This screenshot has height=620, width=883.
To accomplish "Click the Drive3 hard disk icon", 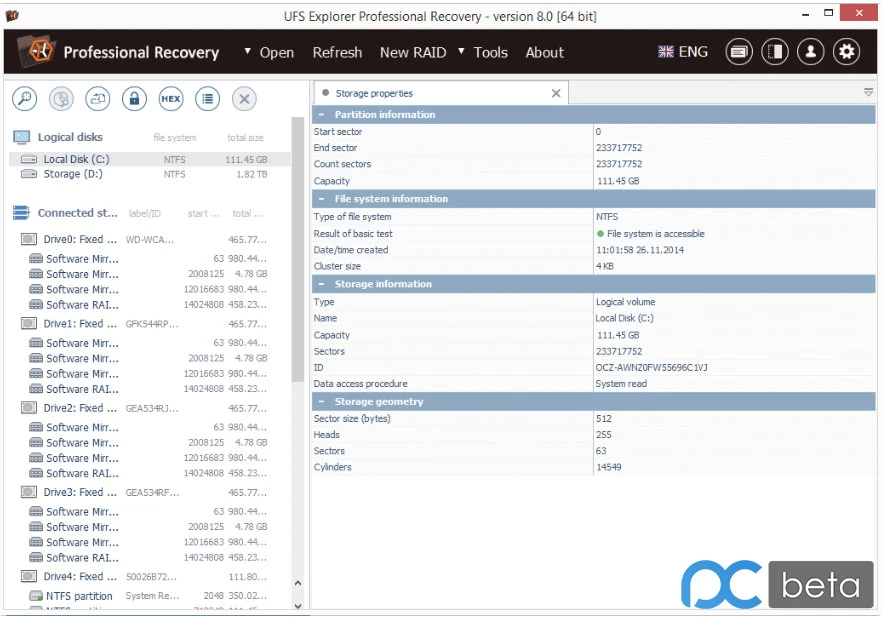I will 29,492.
